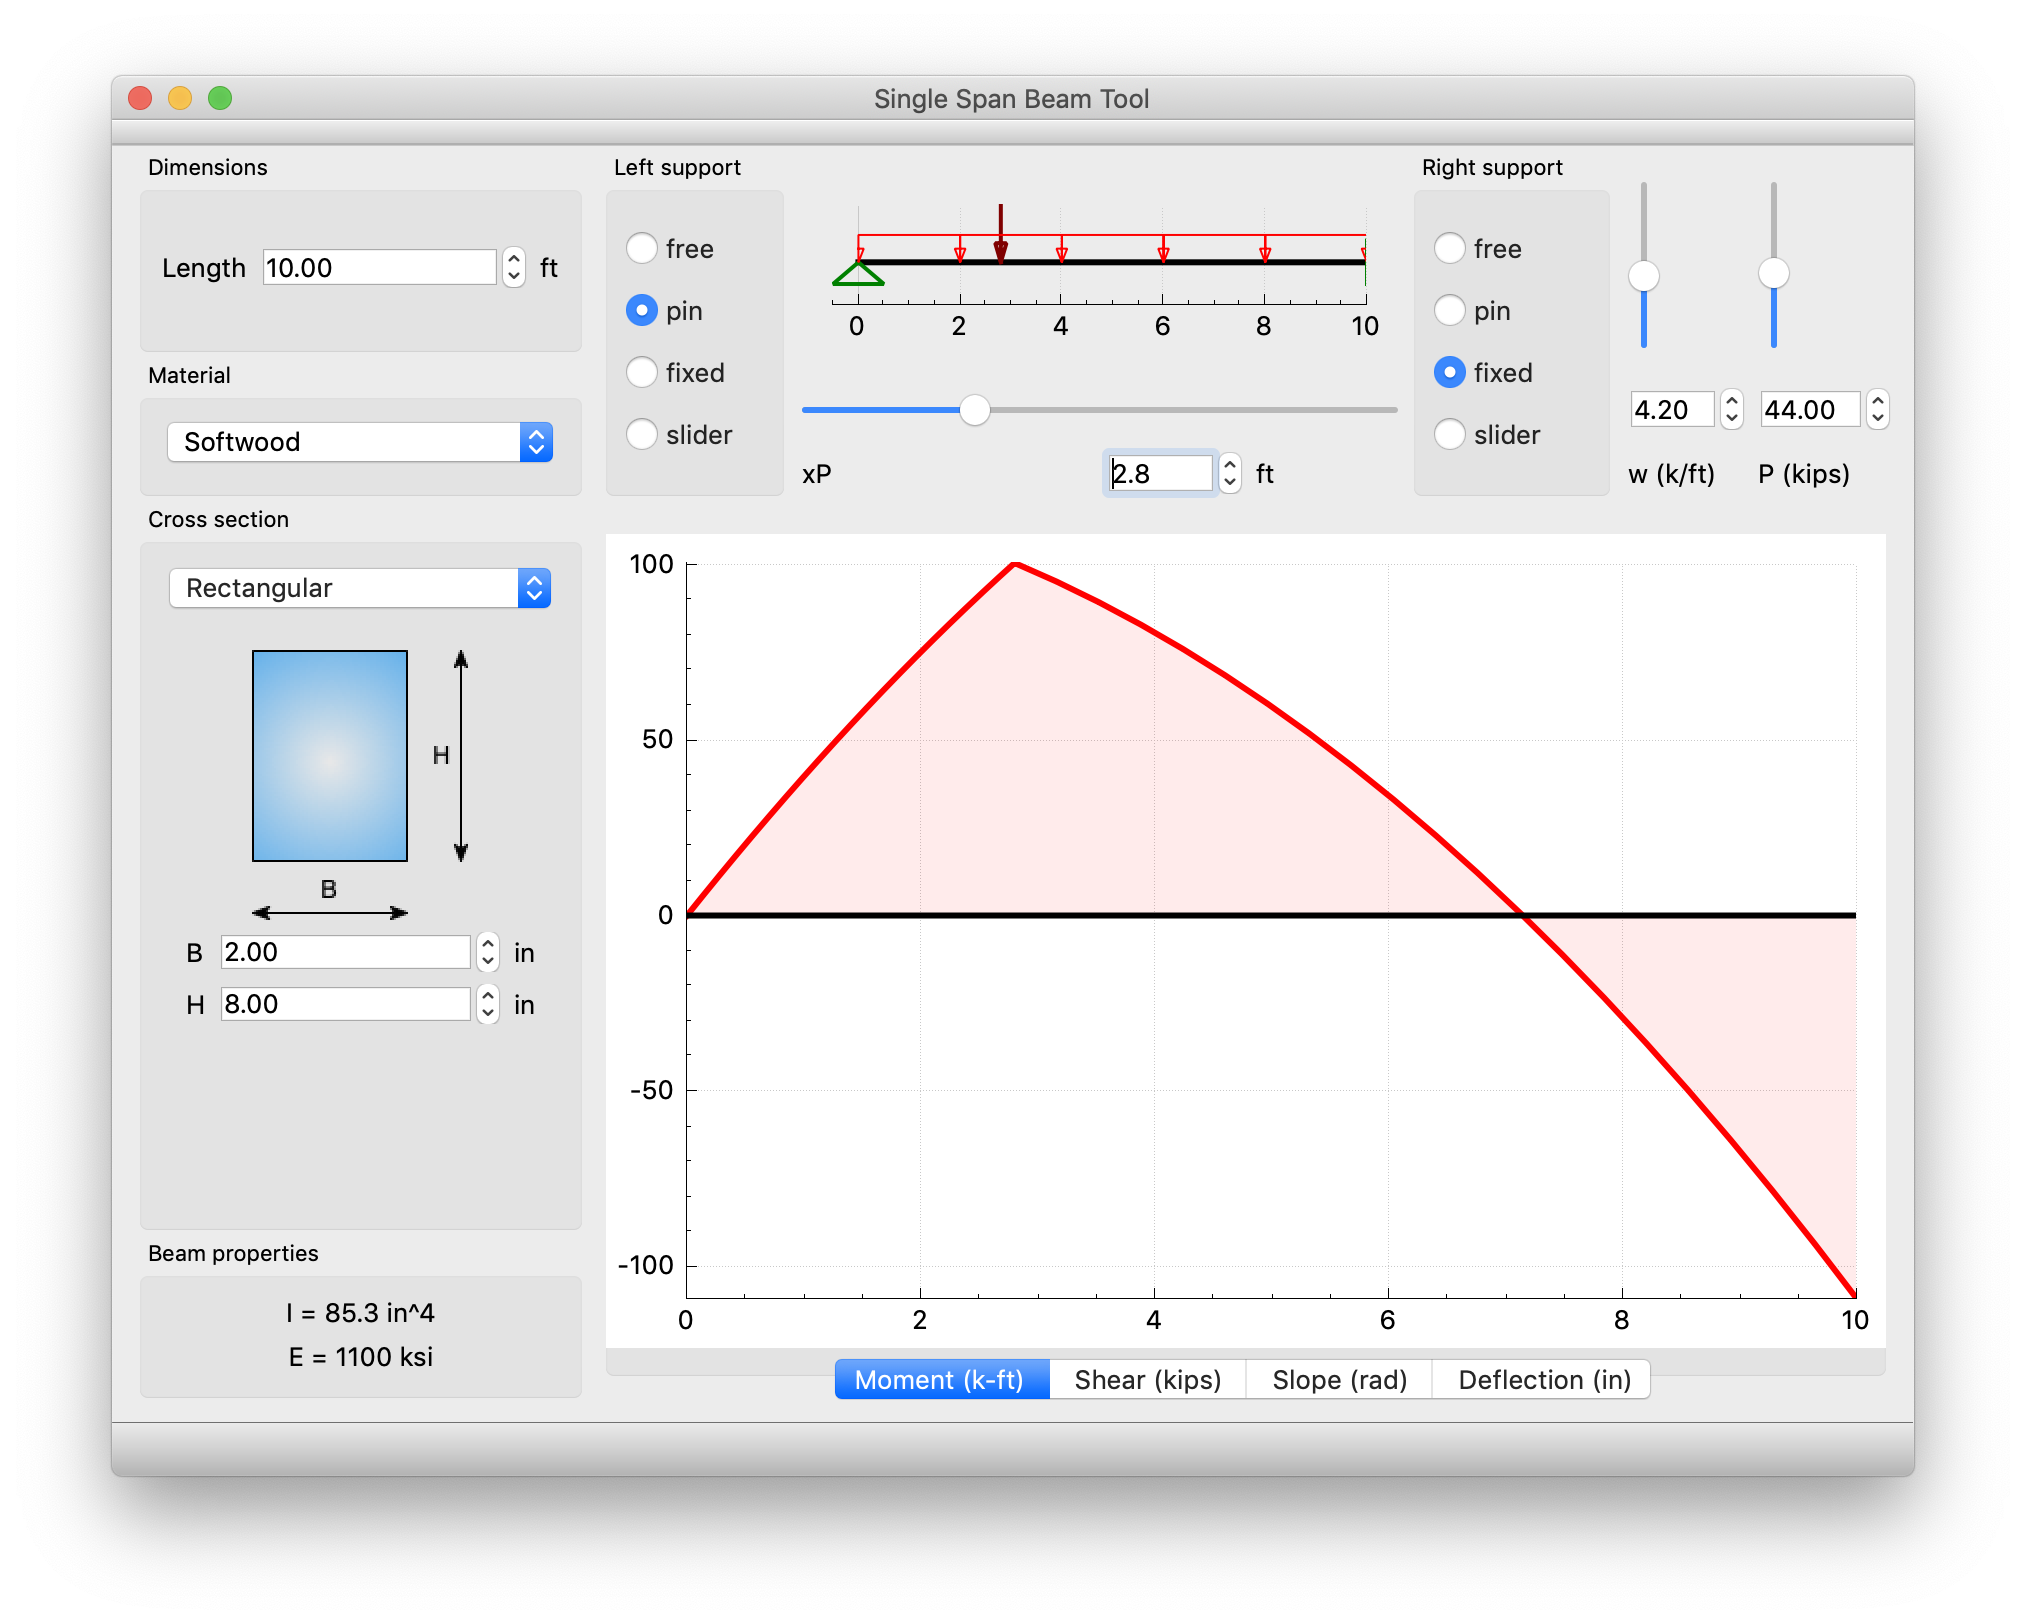Click the P (kips) vertical slider handle
2026x1624 pixels.
pos(1774,273)
